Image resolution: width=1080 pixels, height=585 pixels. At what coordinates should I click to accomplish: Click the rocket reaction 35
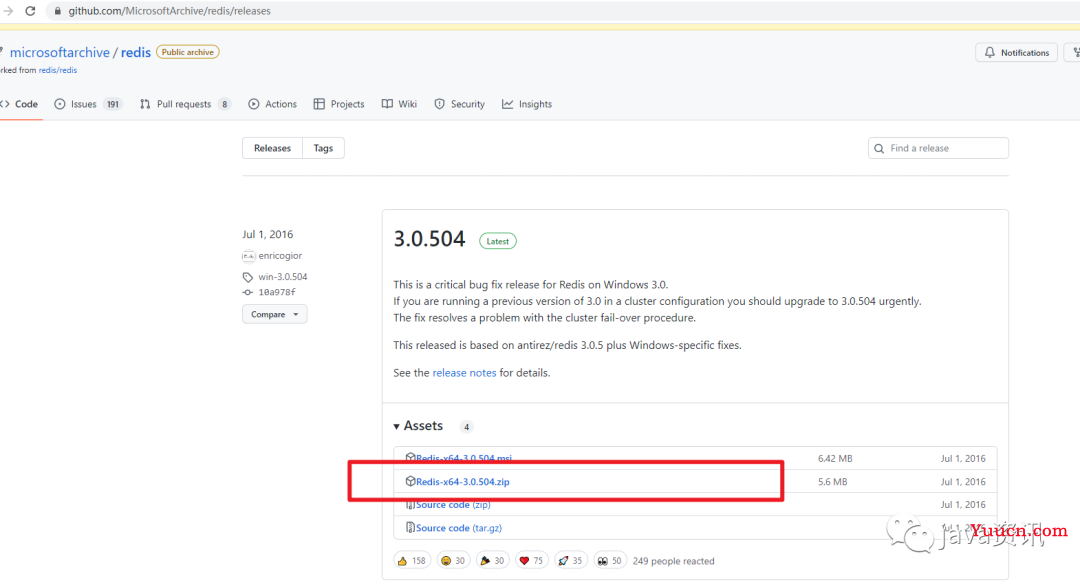coord(570,561)
